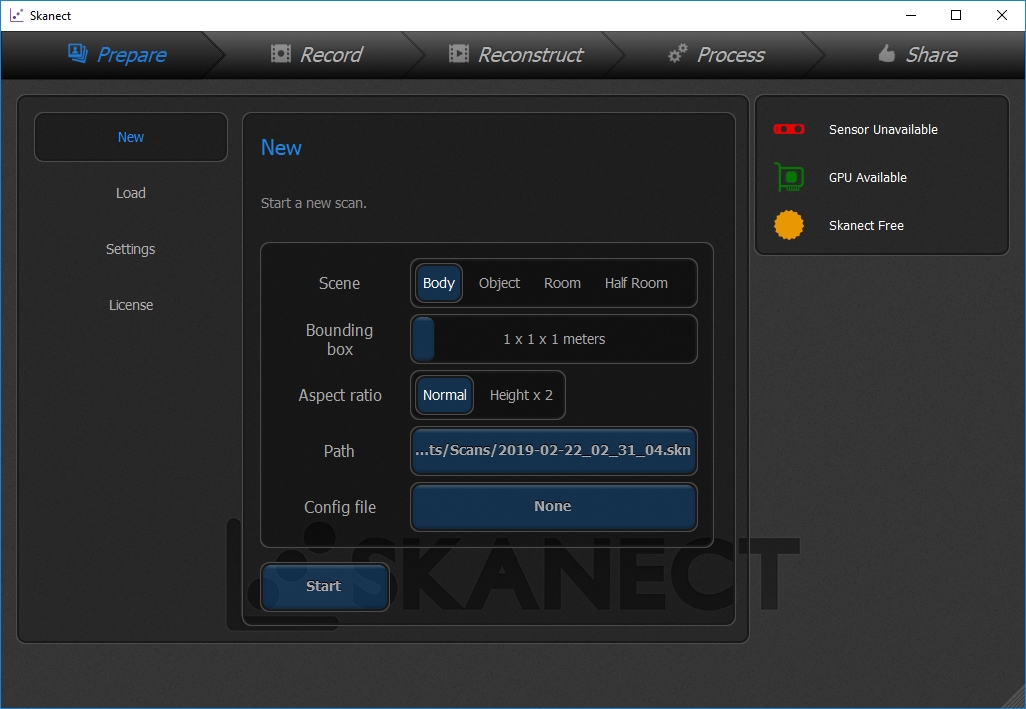1026x709 pixels.
Task: Minimize the Skanect window
Action: coord(911,15)
